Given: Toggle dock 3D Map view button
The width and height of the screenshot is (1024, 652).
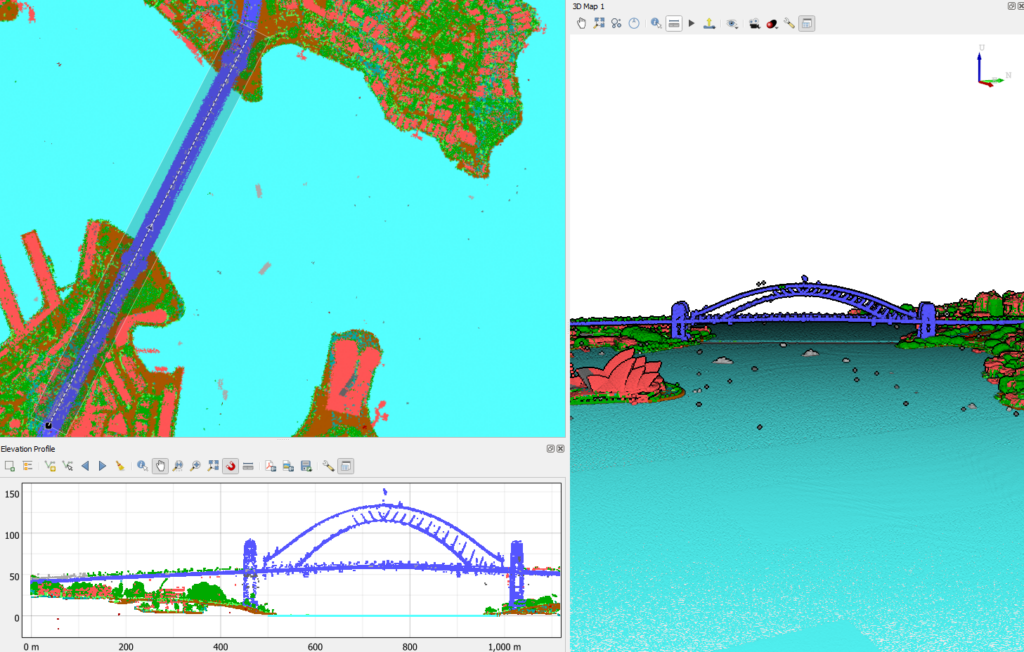Looking at the screenshot, I should point(807,24).
